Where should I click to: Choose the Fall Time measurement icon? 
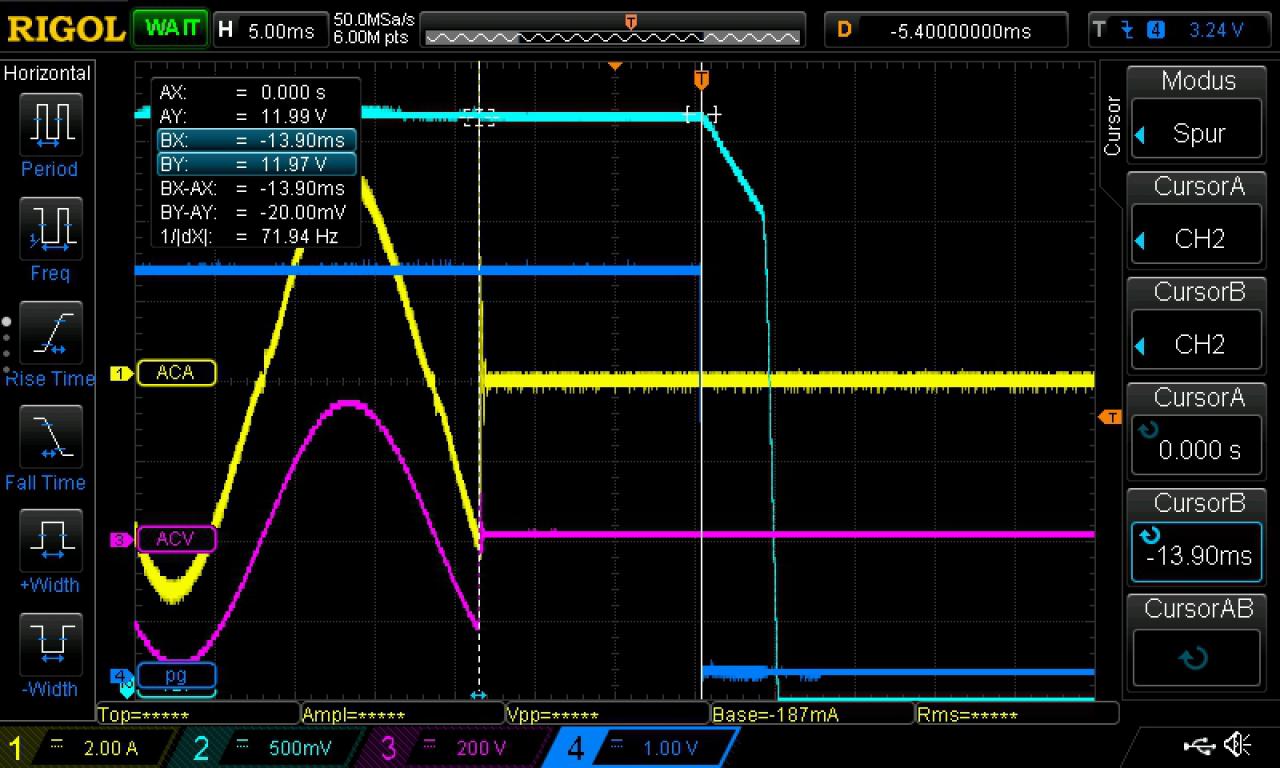pyautogui.click(x=49, y=439)
